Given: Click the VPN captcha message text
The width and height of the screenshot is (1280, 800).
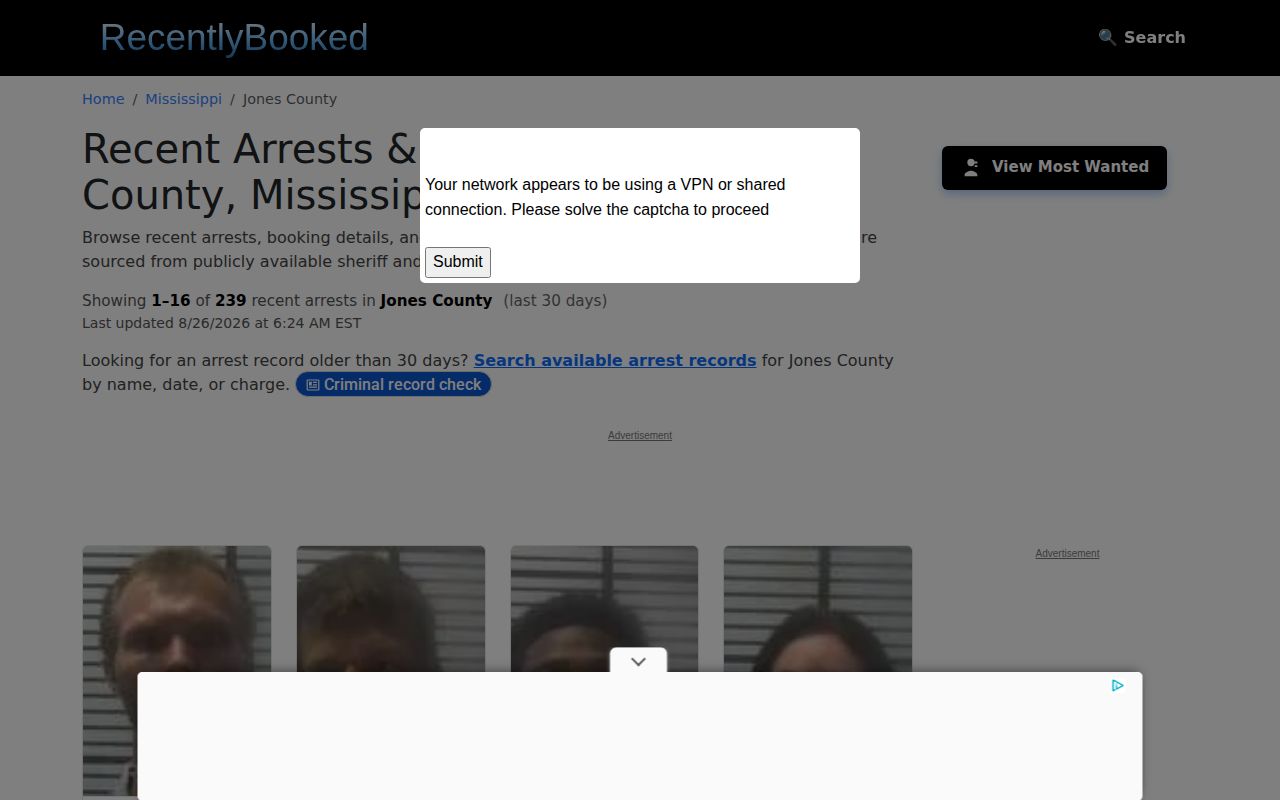Looking at the screenshot, I should click(x=605, y=197).
